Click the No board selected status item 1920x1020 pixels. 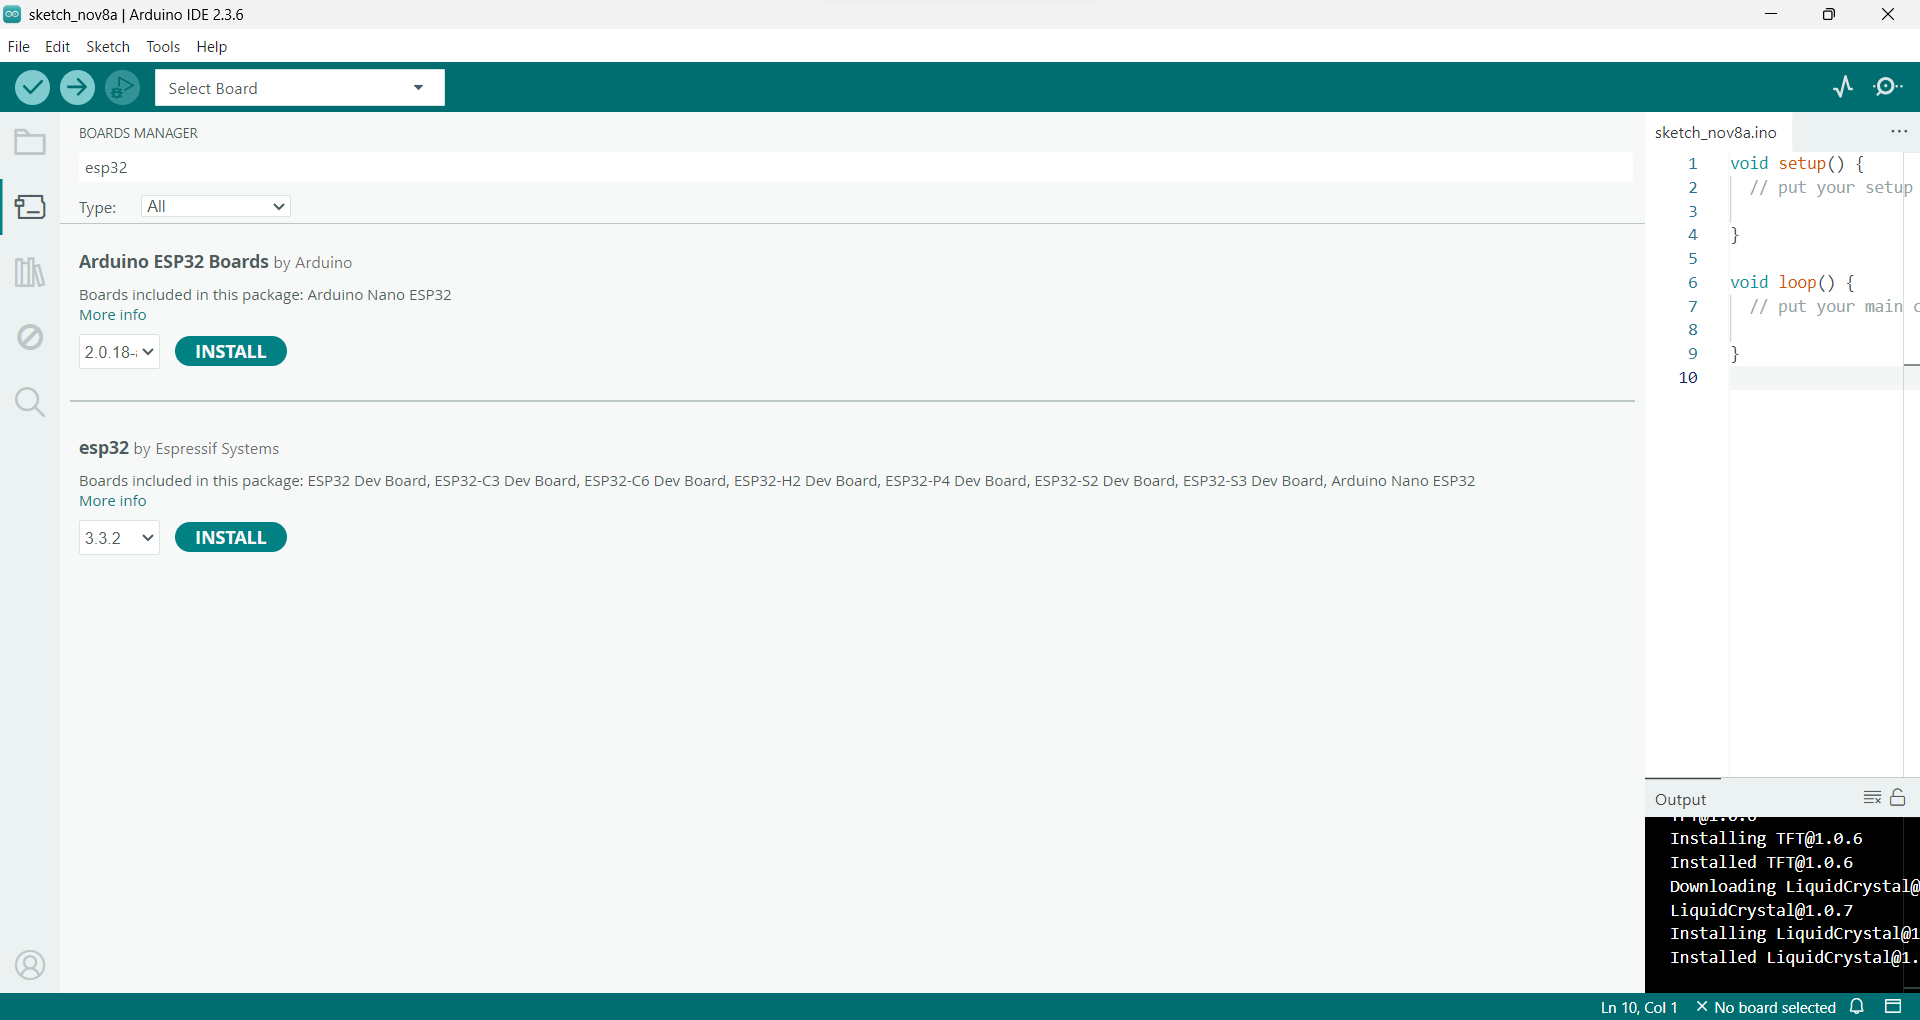(1766, 1007)
